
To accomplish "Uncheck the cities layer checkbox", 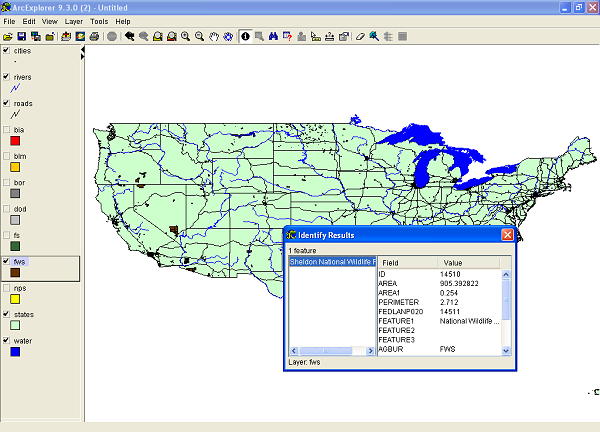I will pos(8,50).
